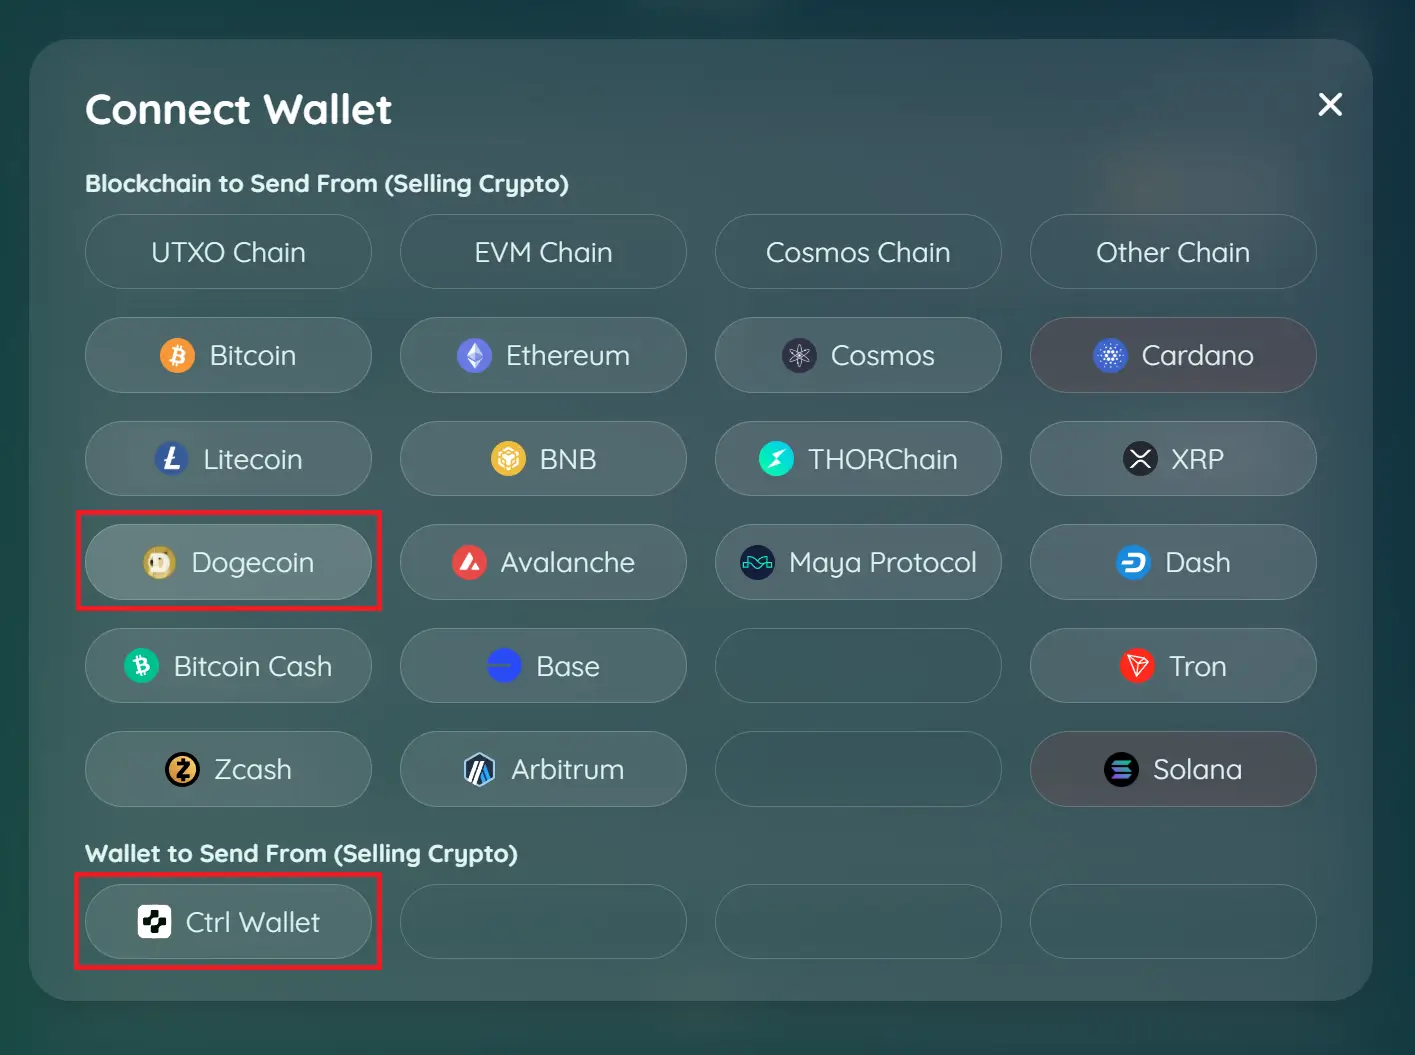
Task: Click the Solana logo icon
Action: click(1121, 769)
